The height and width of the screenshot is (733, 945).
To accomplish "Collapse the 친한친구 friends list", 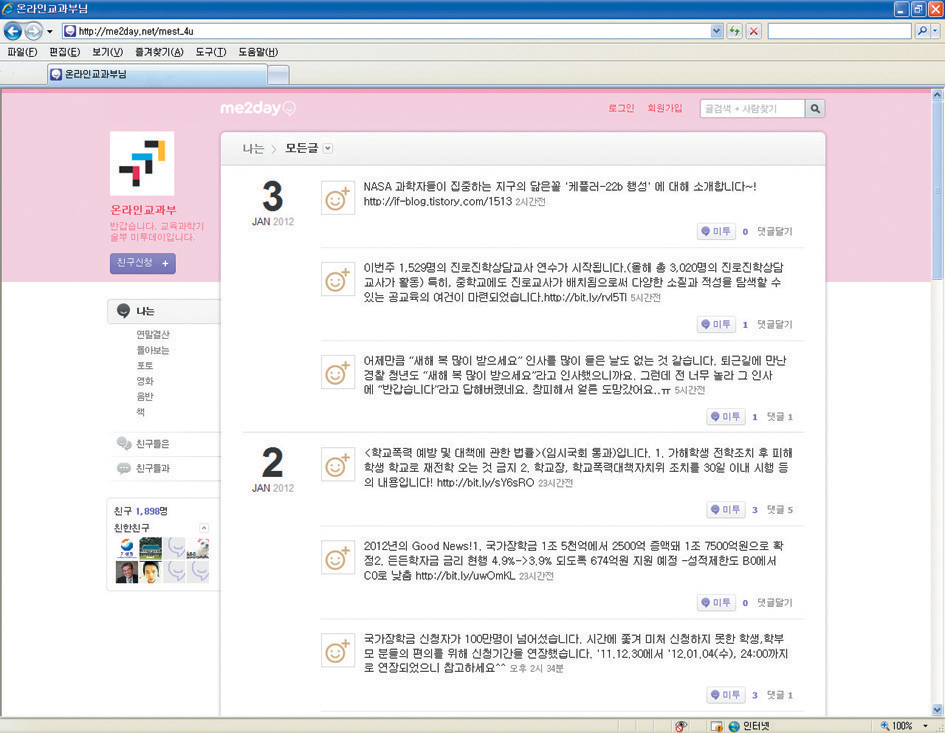I will 204,527.
